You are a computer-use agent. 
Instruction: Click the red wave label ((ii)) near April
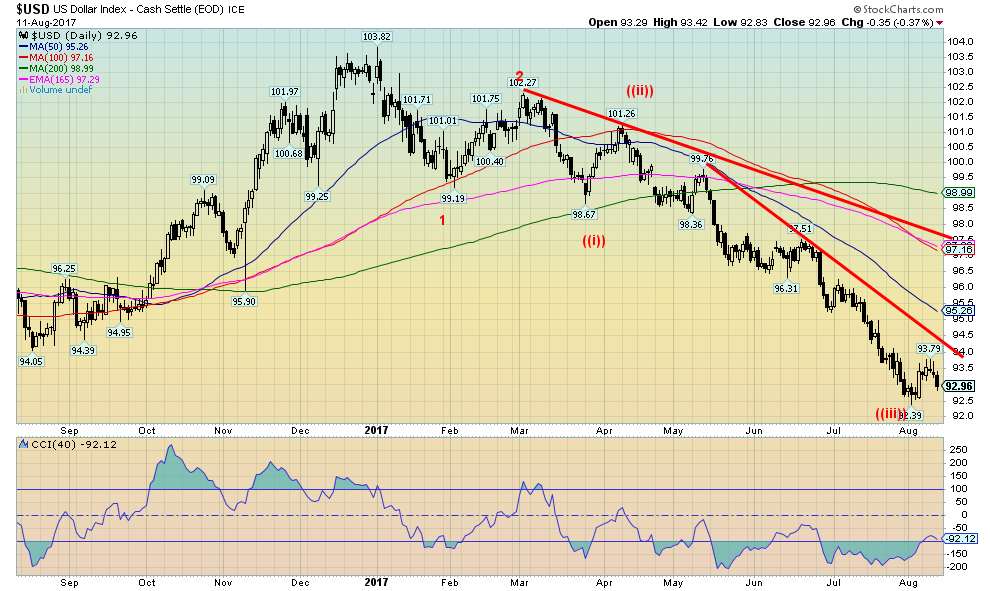coord(640,91)
